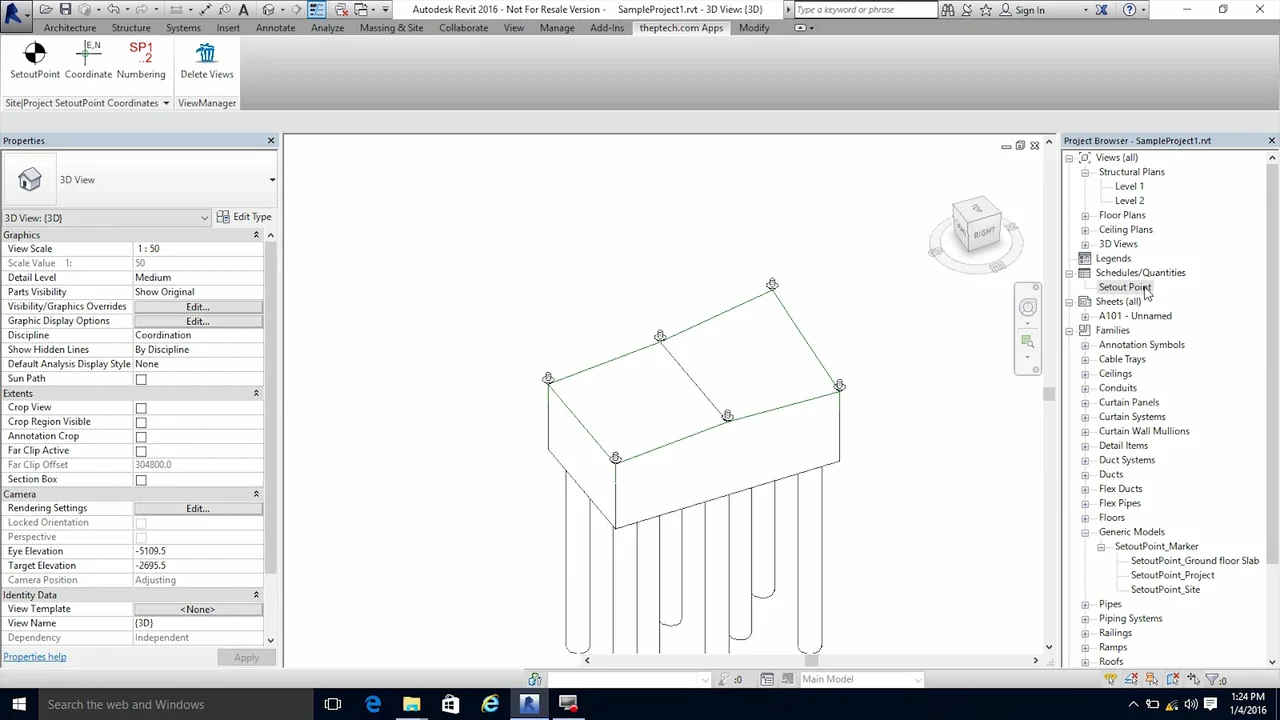Open the Numbering tool

[x=141, y=60]
